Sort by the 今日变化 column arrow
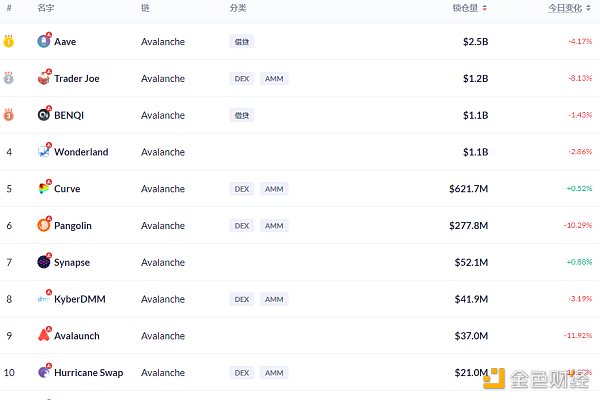Image resolution: width=600 pixels, height=400 pixels. [x=596, y=8]
